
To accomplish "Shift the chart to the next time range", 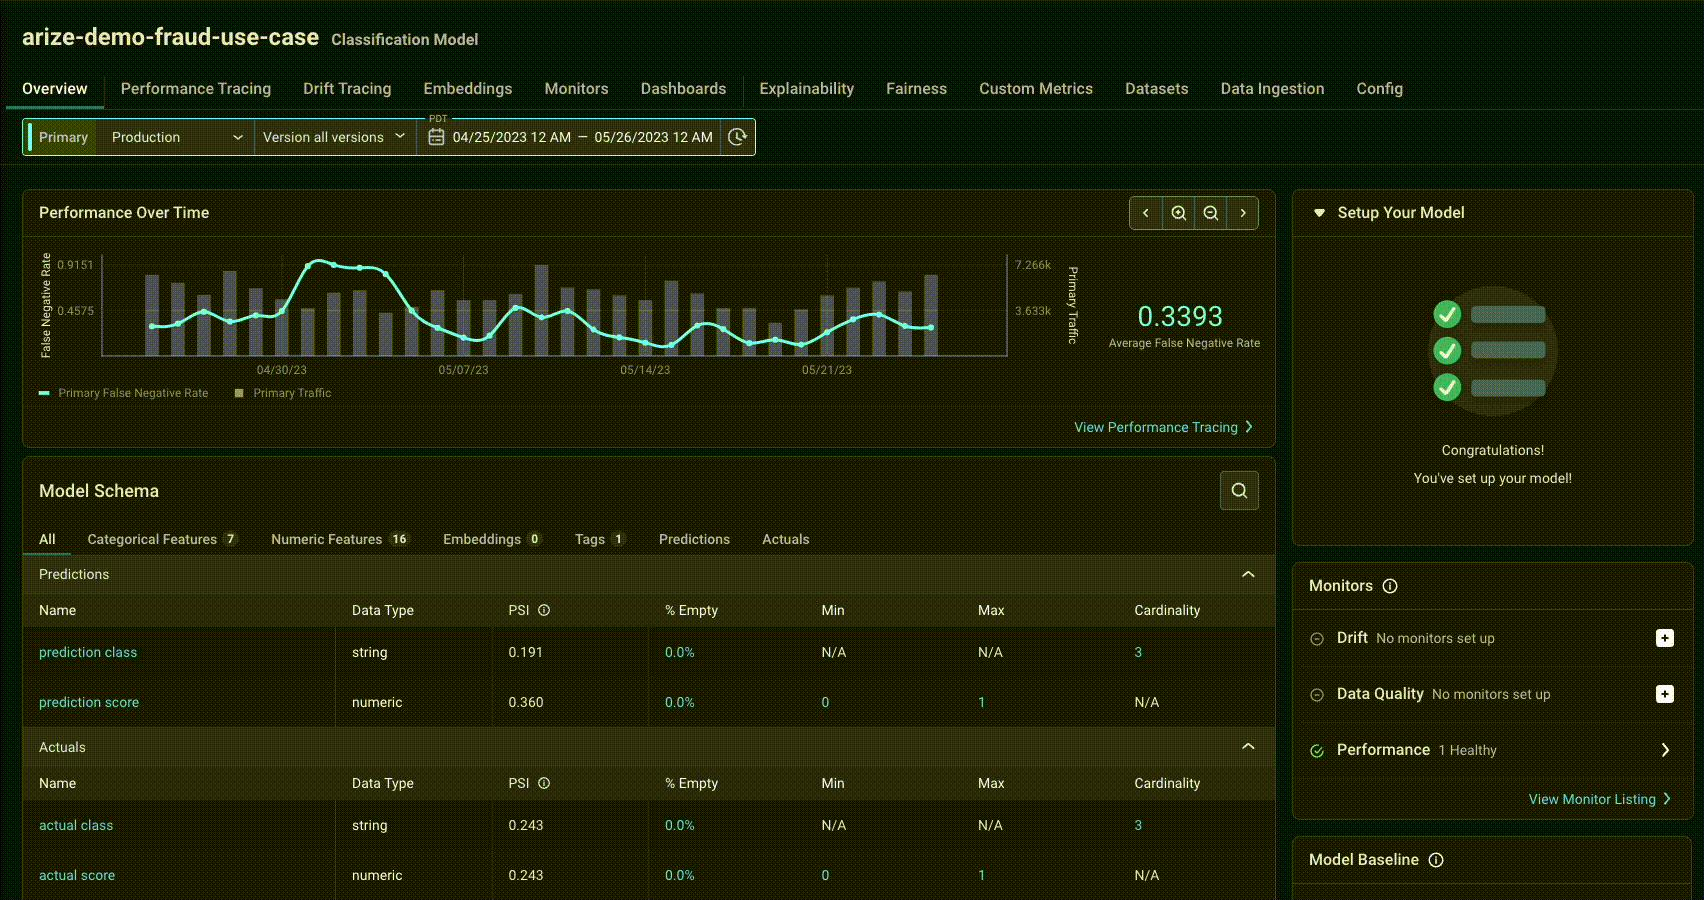I will click(x=1243, y=213).
